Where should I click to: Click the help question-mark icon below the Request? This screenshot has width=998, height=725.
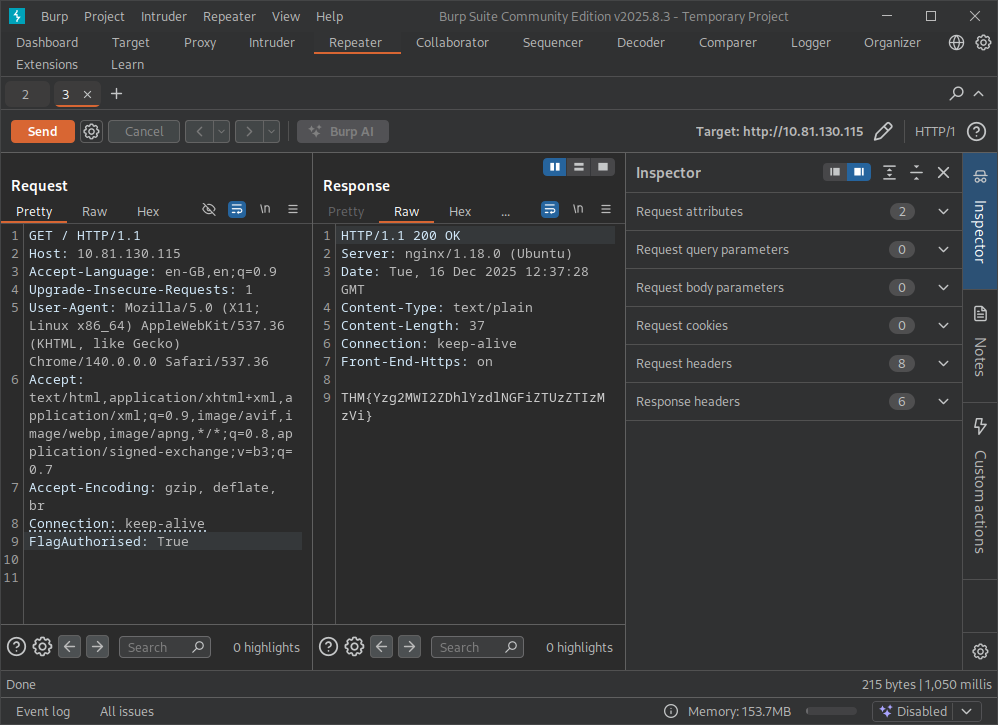(x=16, y=646)
